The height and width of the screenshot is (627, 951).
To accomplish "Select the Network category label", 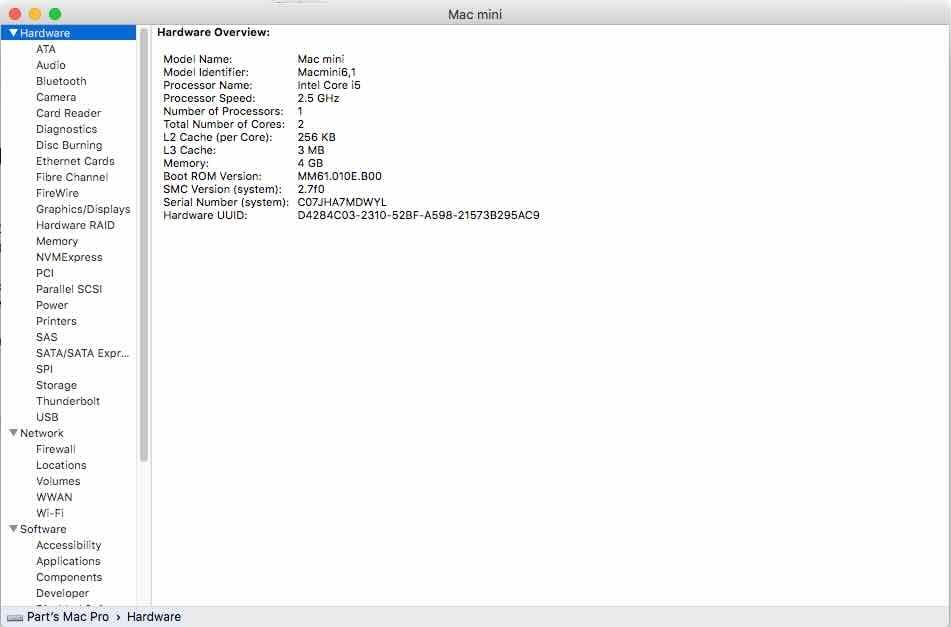I will tap(42, 433).
